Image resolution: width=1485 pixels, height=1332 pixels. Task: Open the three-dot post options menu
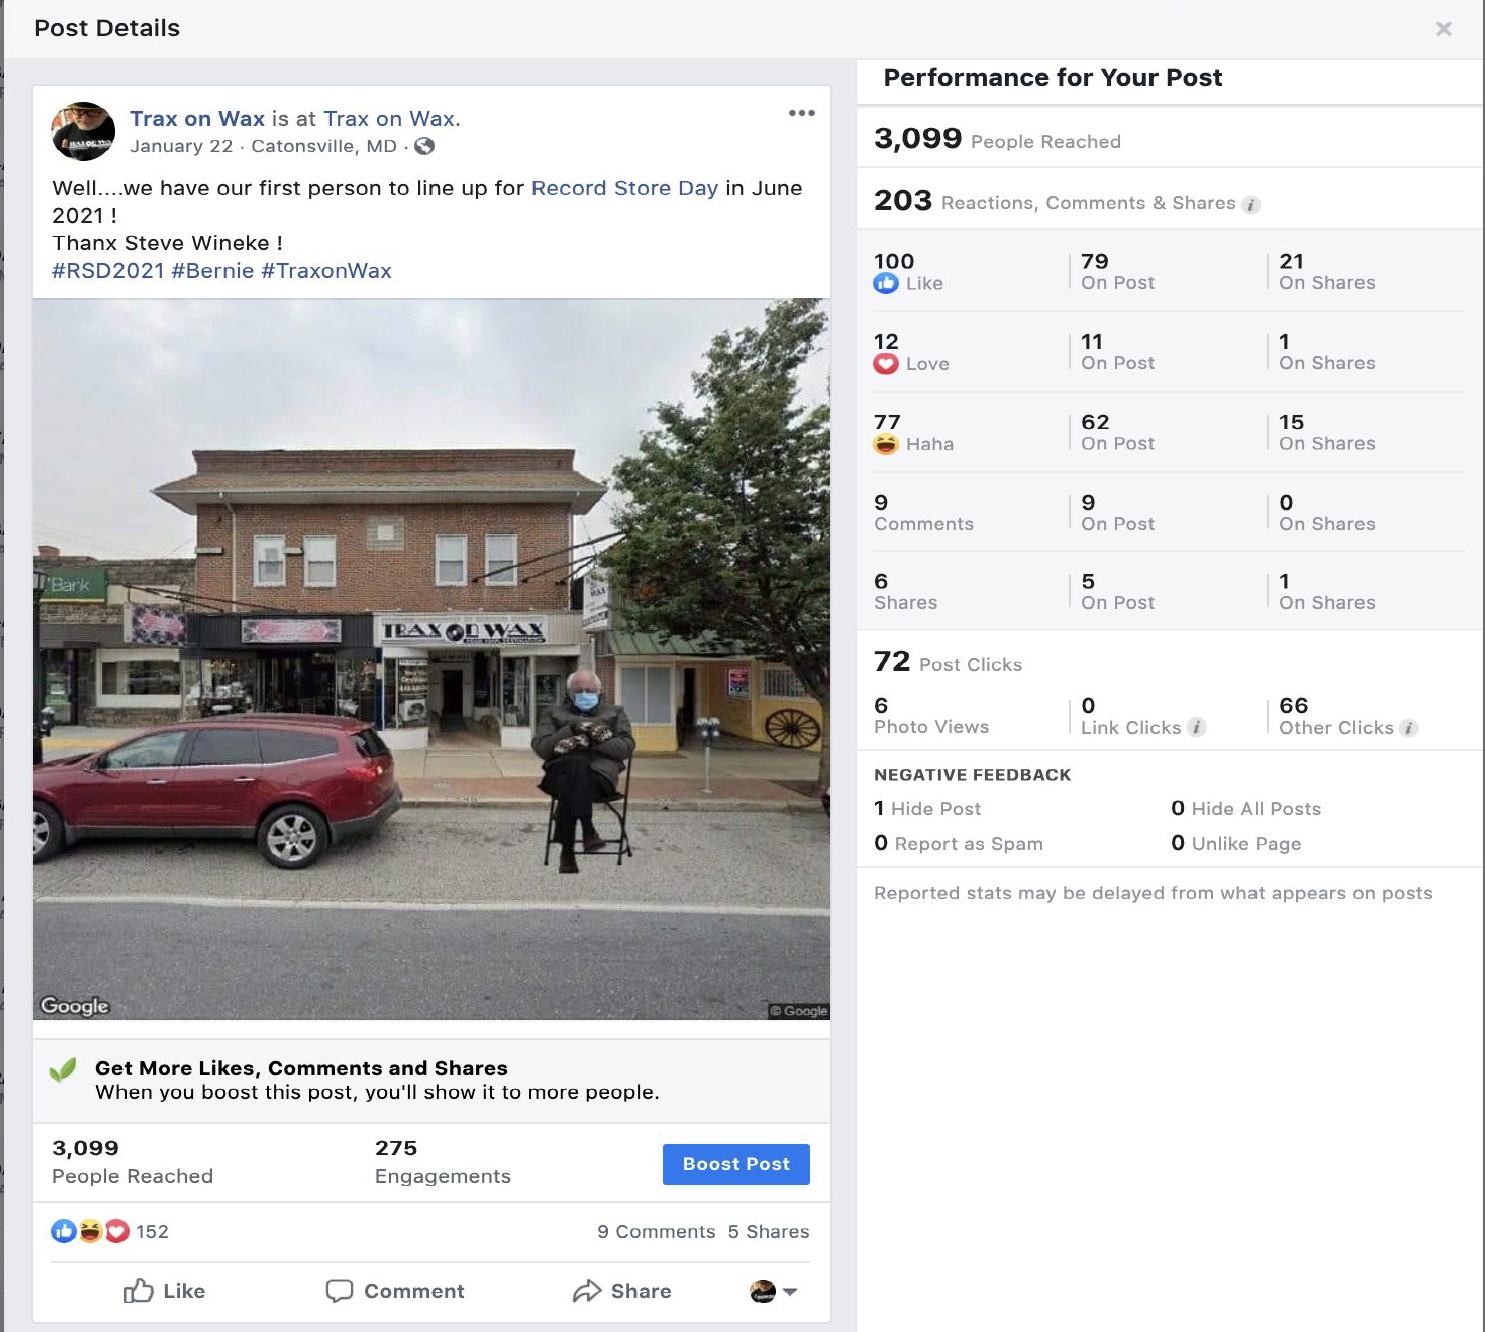point(801,113)
